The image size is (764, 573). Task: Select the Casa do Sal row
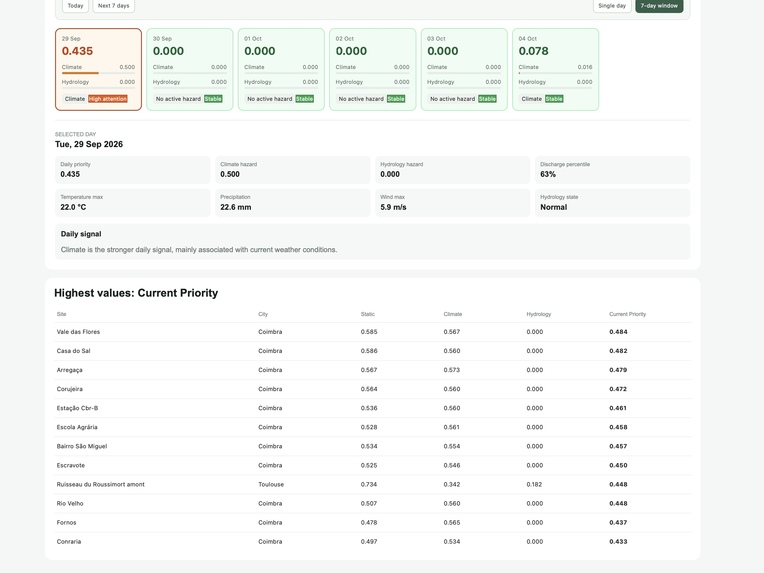point(373,351)
